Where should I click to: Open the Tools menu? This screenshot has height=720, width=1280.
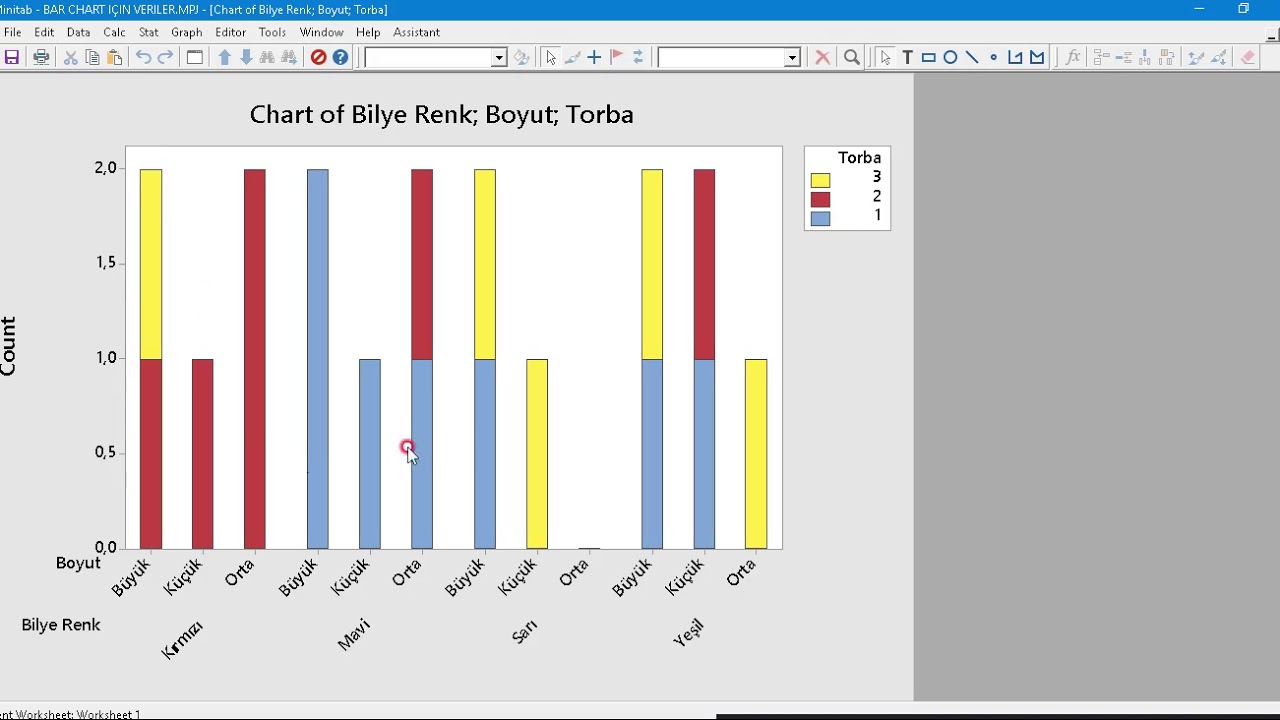tap(272, 32)
